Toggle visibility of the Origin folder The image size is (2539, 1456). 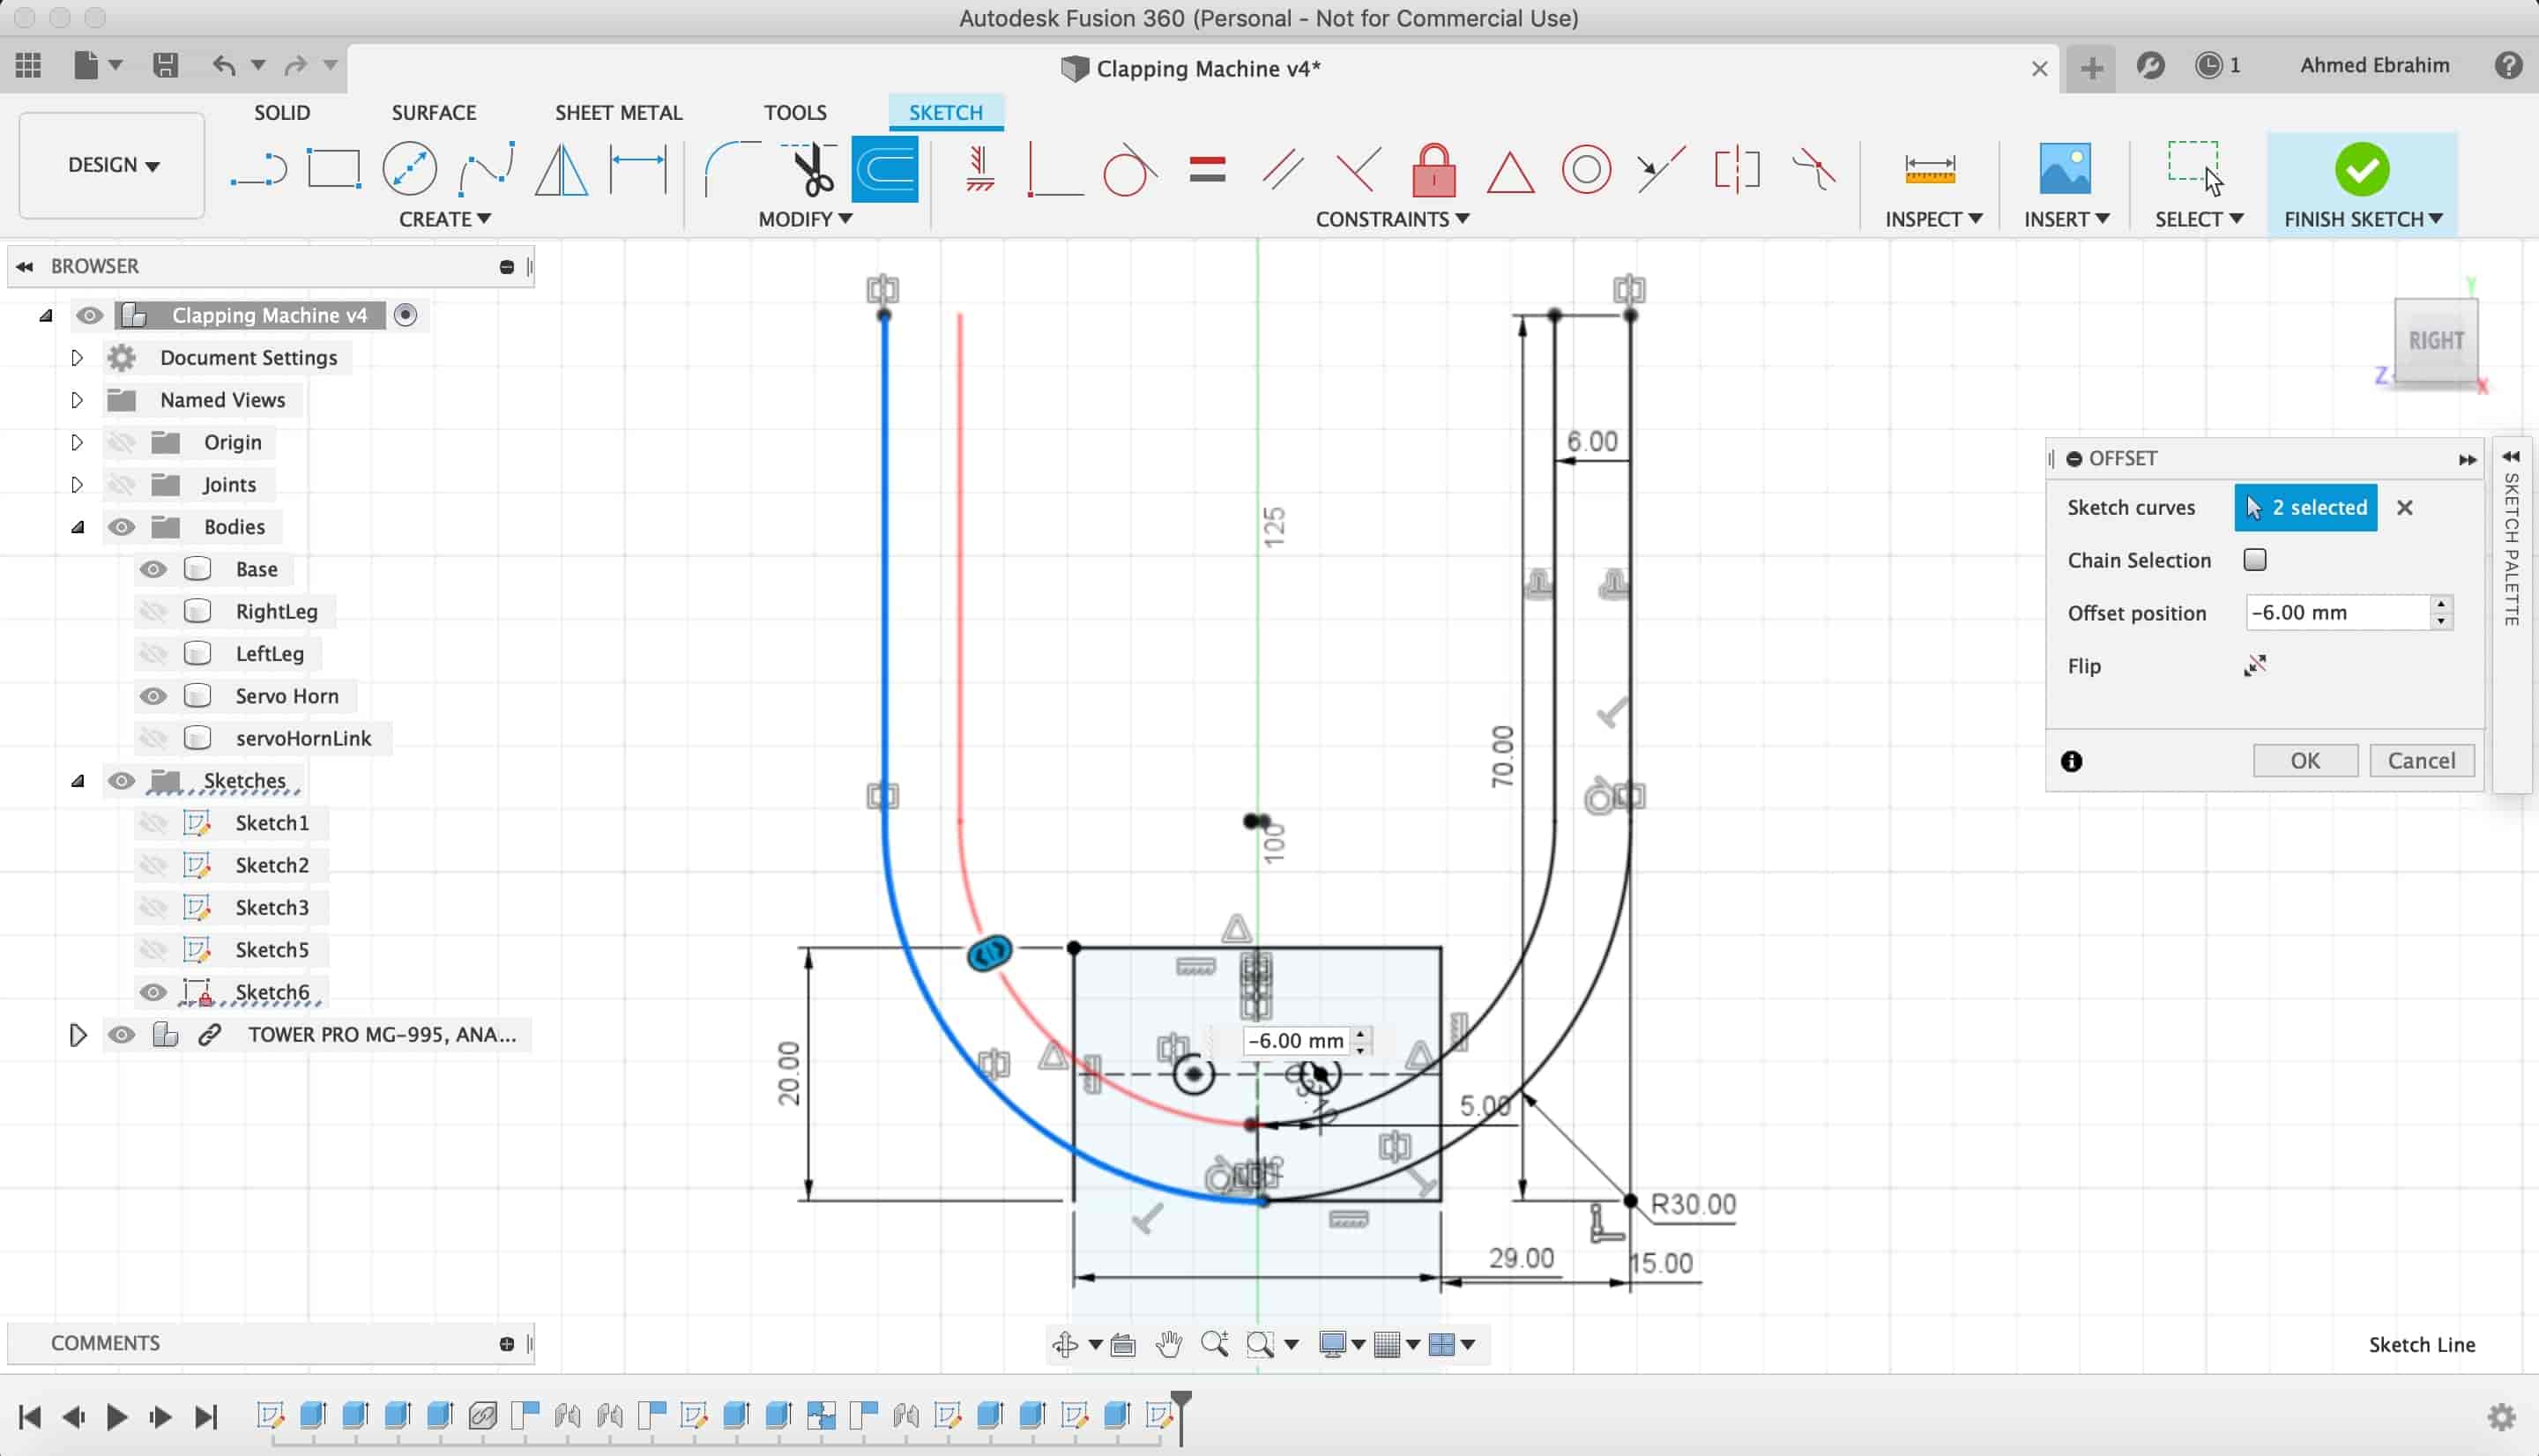(121, 442)
